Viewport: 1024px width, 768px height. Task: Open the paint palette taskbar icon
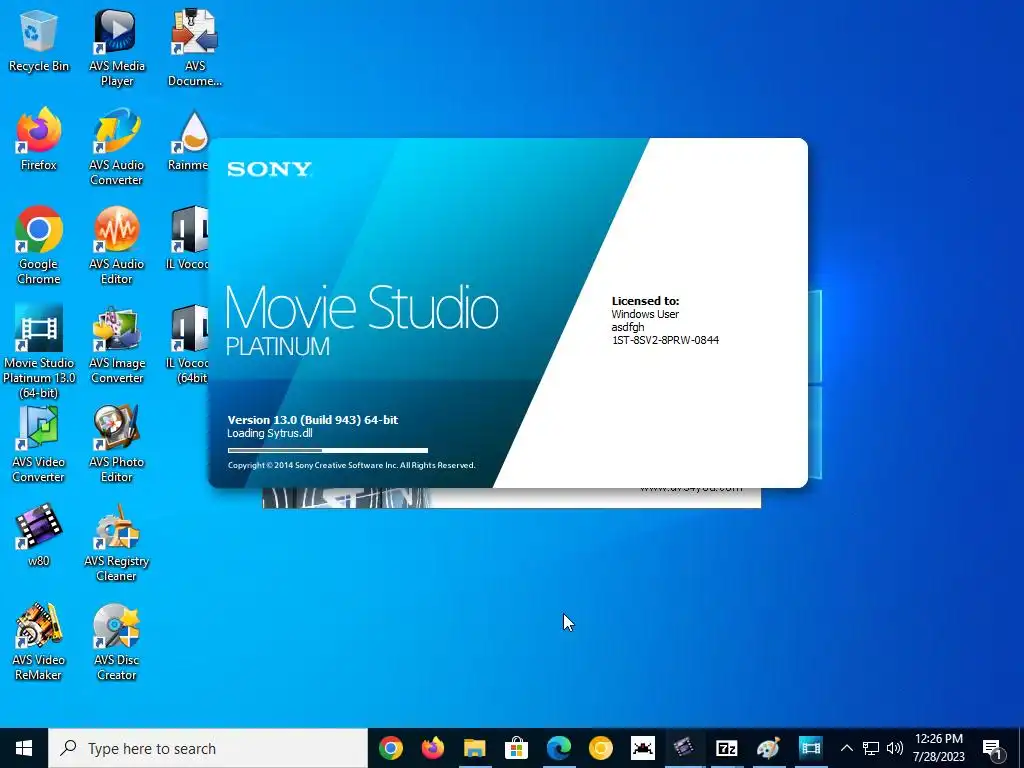(768, 748)
